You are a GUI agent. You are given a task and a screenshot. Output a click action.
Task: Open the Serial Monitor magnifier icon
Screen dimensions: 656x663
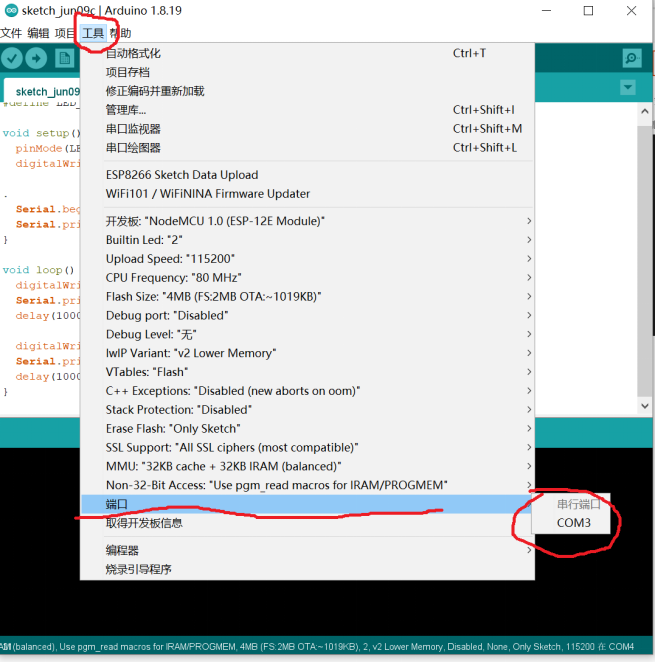[x=632, y=58]
